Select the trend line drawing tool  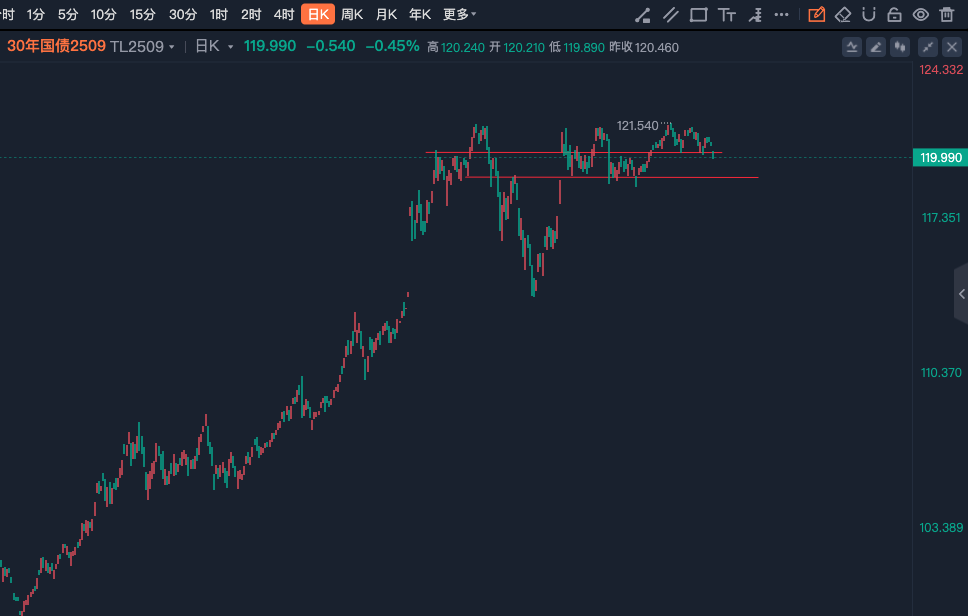tap(643, 15)
